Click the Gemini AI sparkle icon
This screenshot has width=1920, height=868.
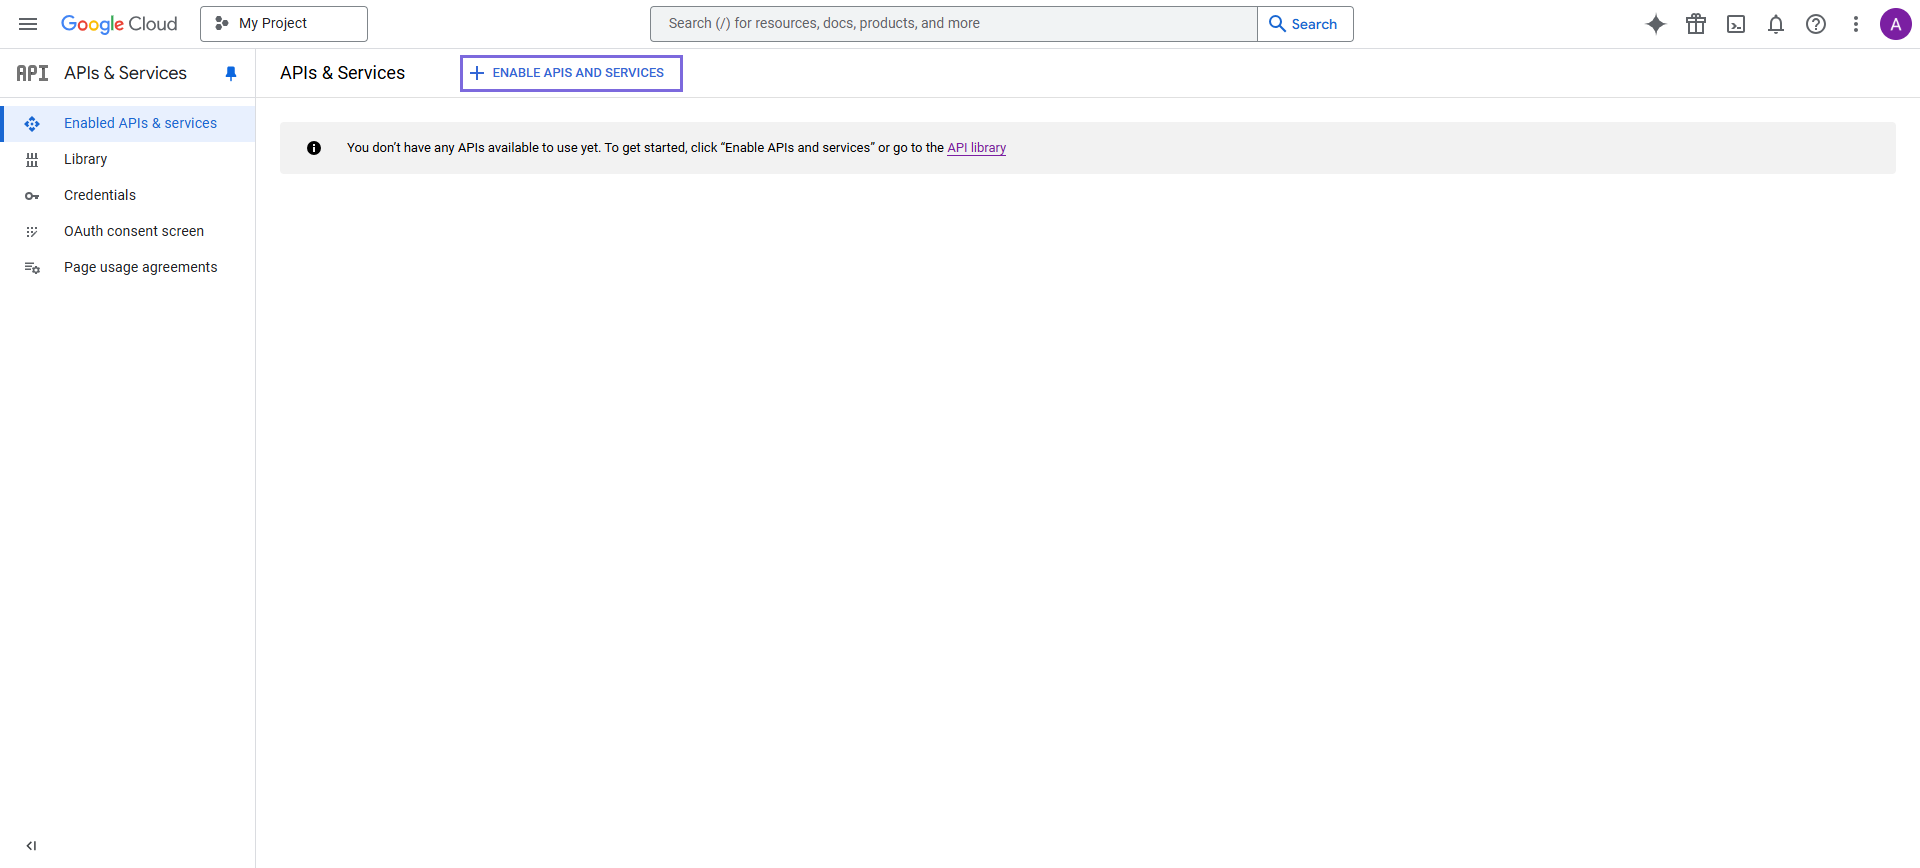pos(1656,24)
